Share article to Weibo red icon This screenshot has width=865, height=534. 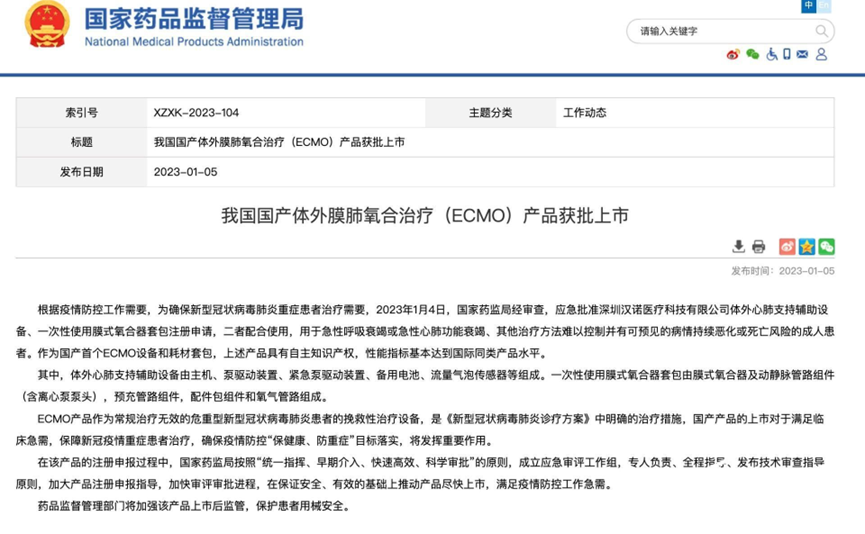(787, 246)
